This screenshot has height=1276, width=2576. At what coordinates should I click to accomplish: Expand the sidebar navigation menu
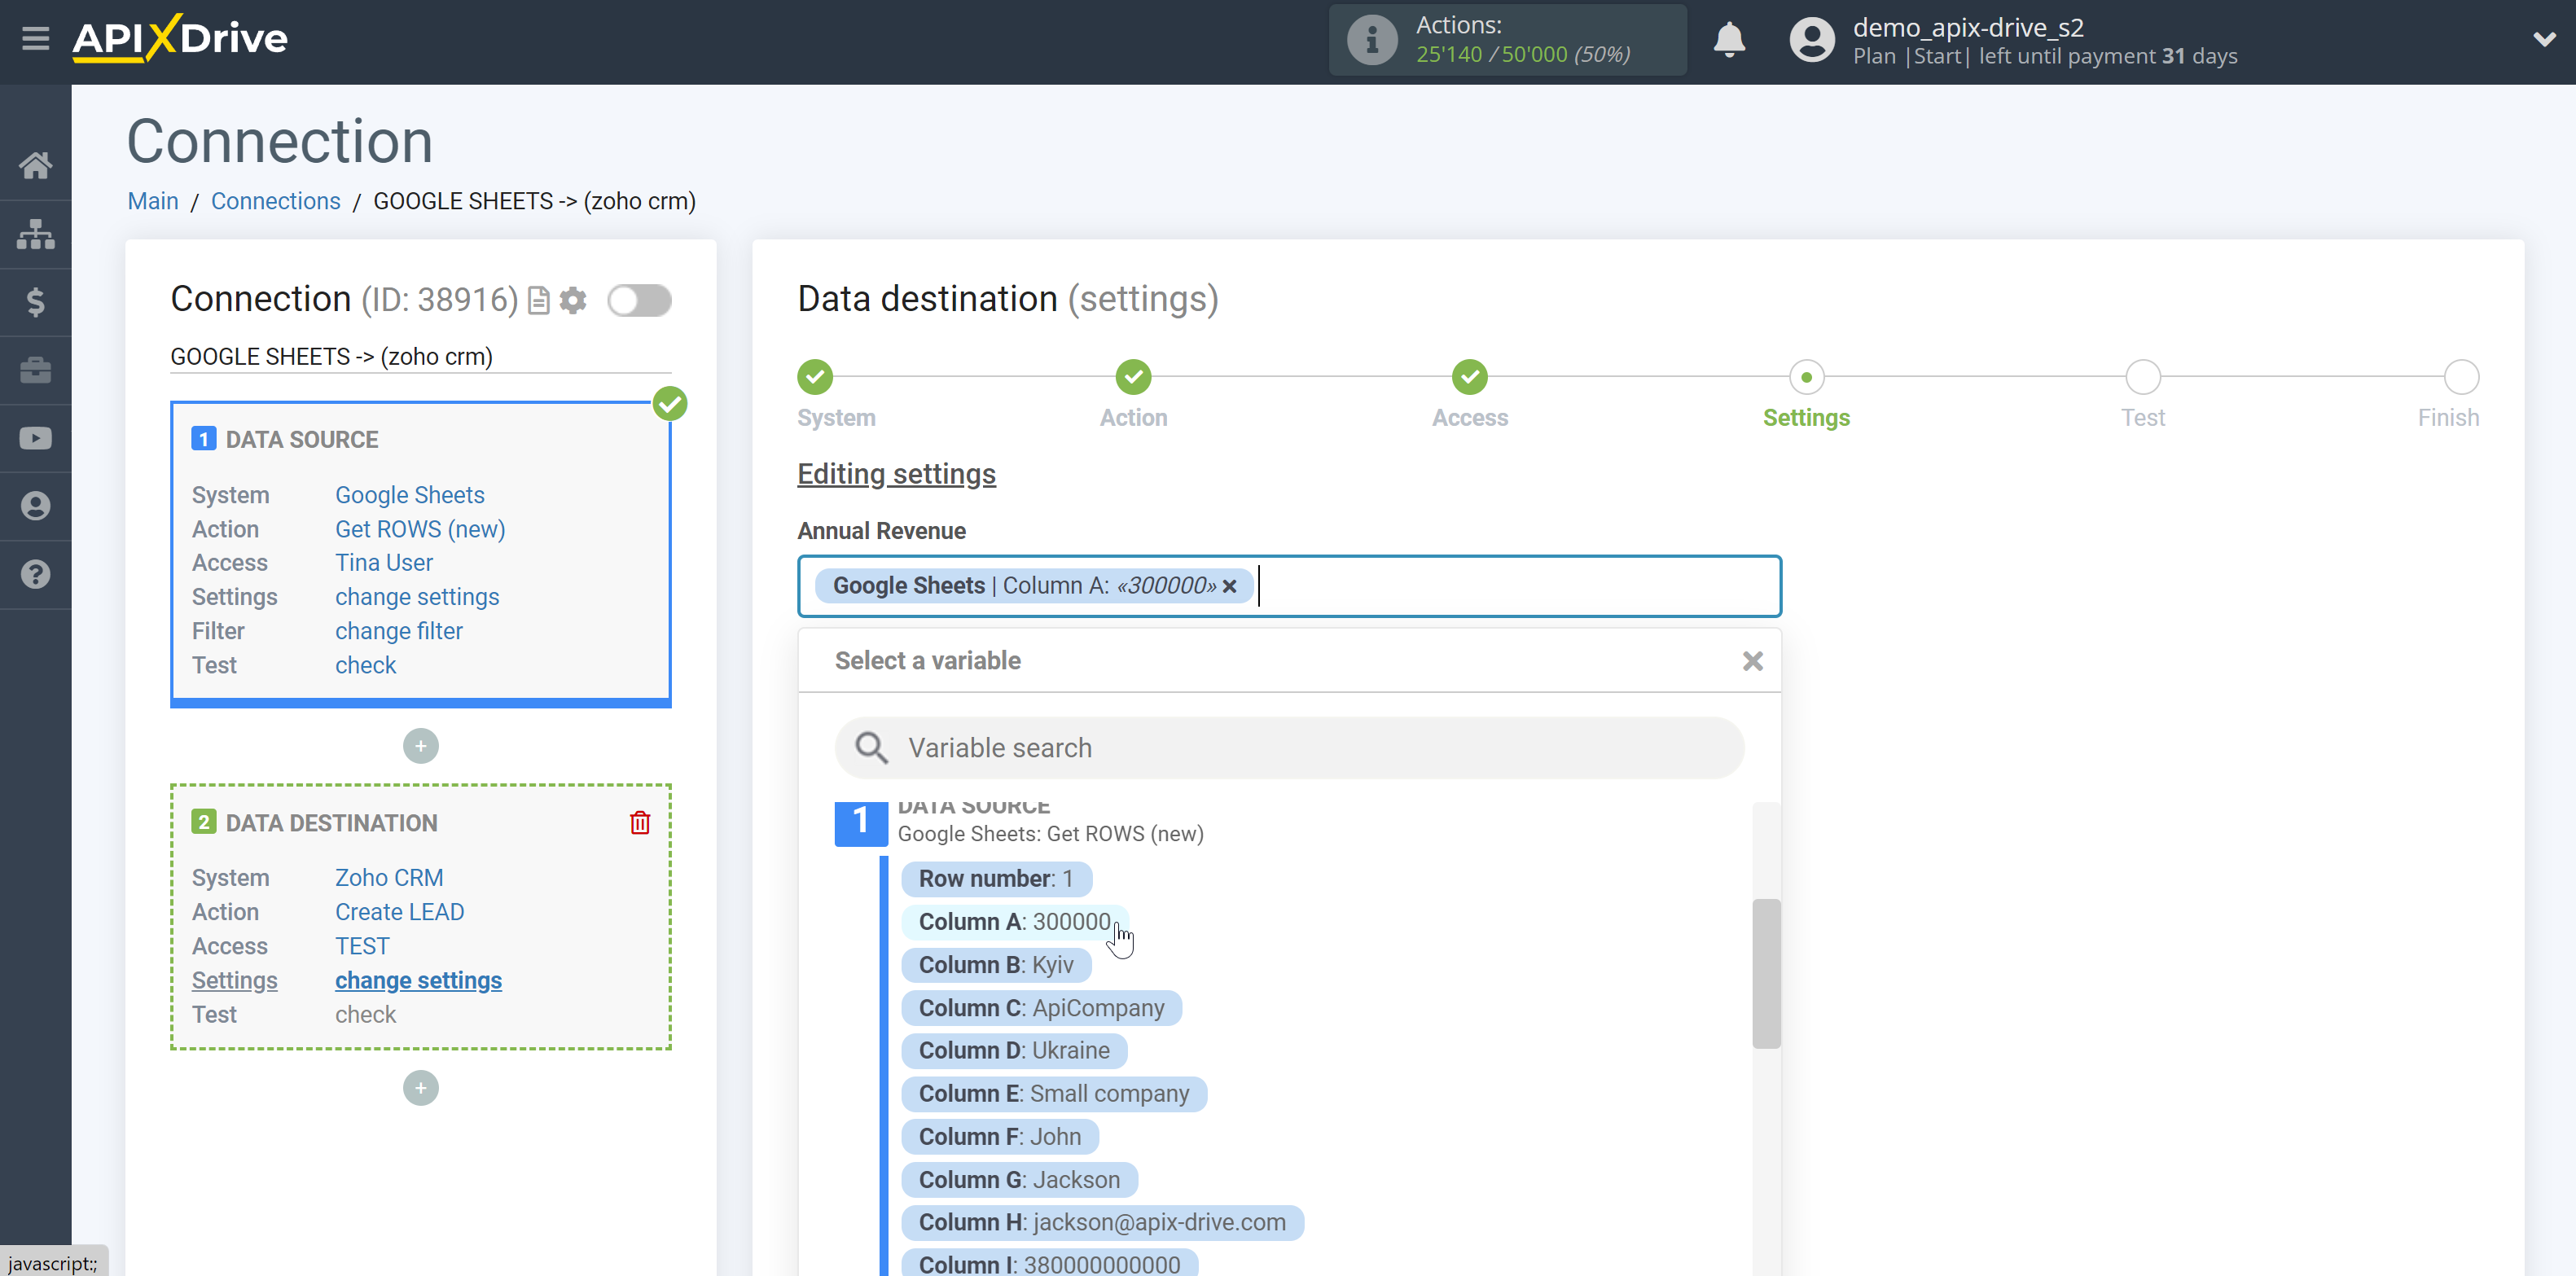pos(34,39)
